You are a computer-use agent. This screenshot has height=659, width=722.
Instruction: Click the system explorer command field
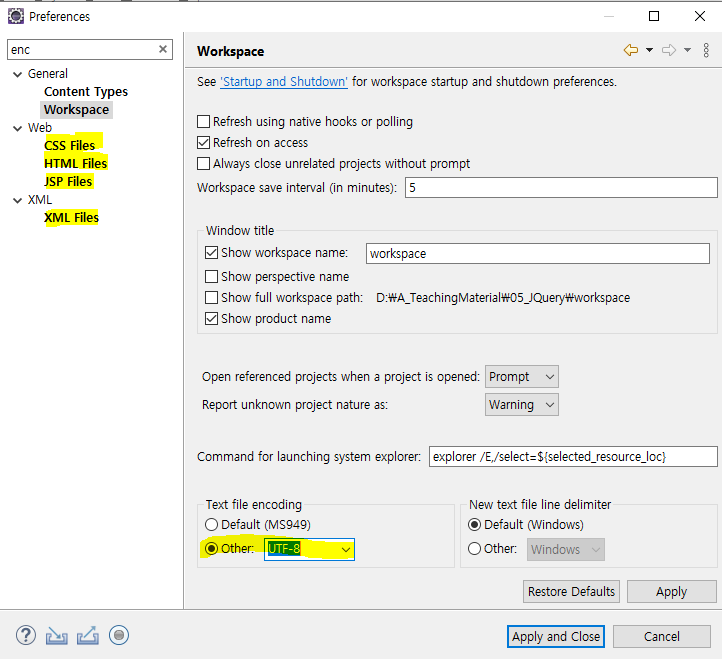573,456
